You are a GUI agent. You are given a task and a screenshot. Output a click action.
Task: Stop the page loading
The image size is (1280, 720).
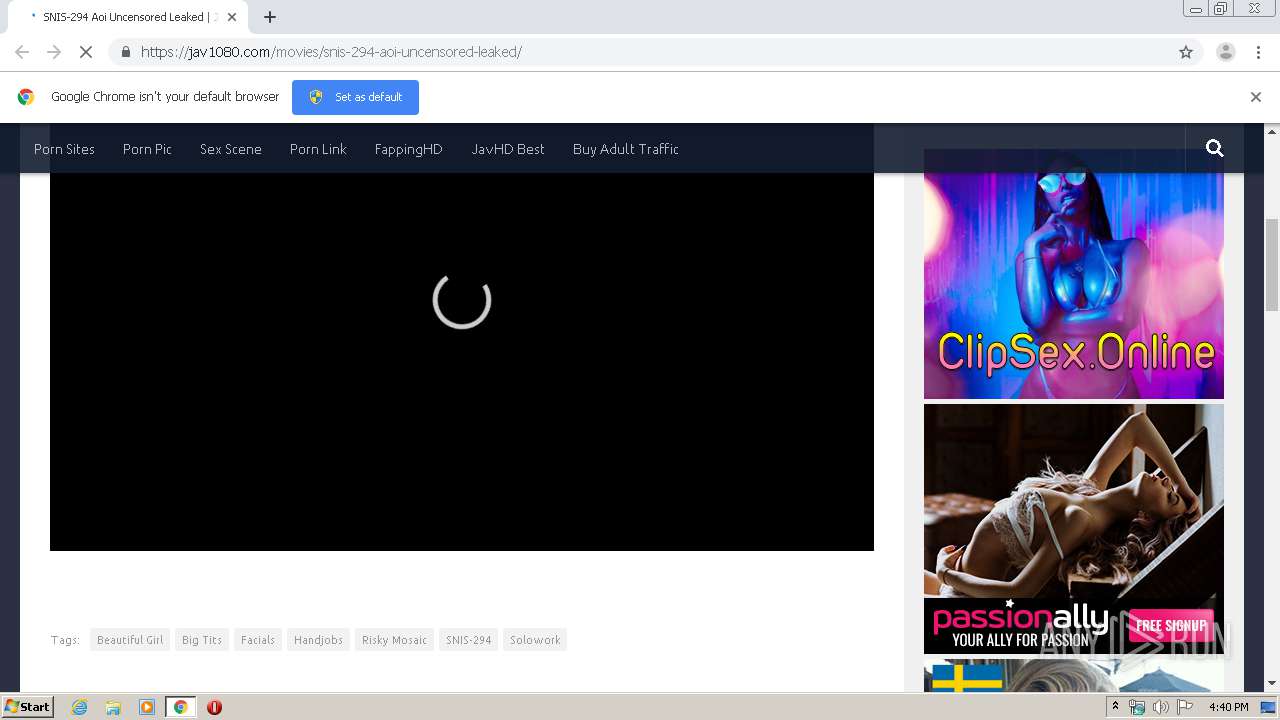coord(86,52)
